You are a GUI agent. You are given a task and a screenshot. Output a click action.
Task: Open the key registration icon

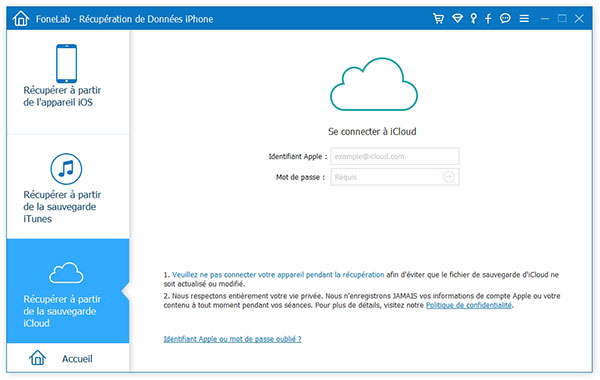click(x=474, y=18)
